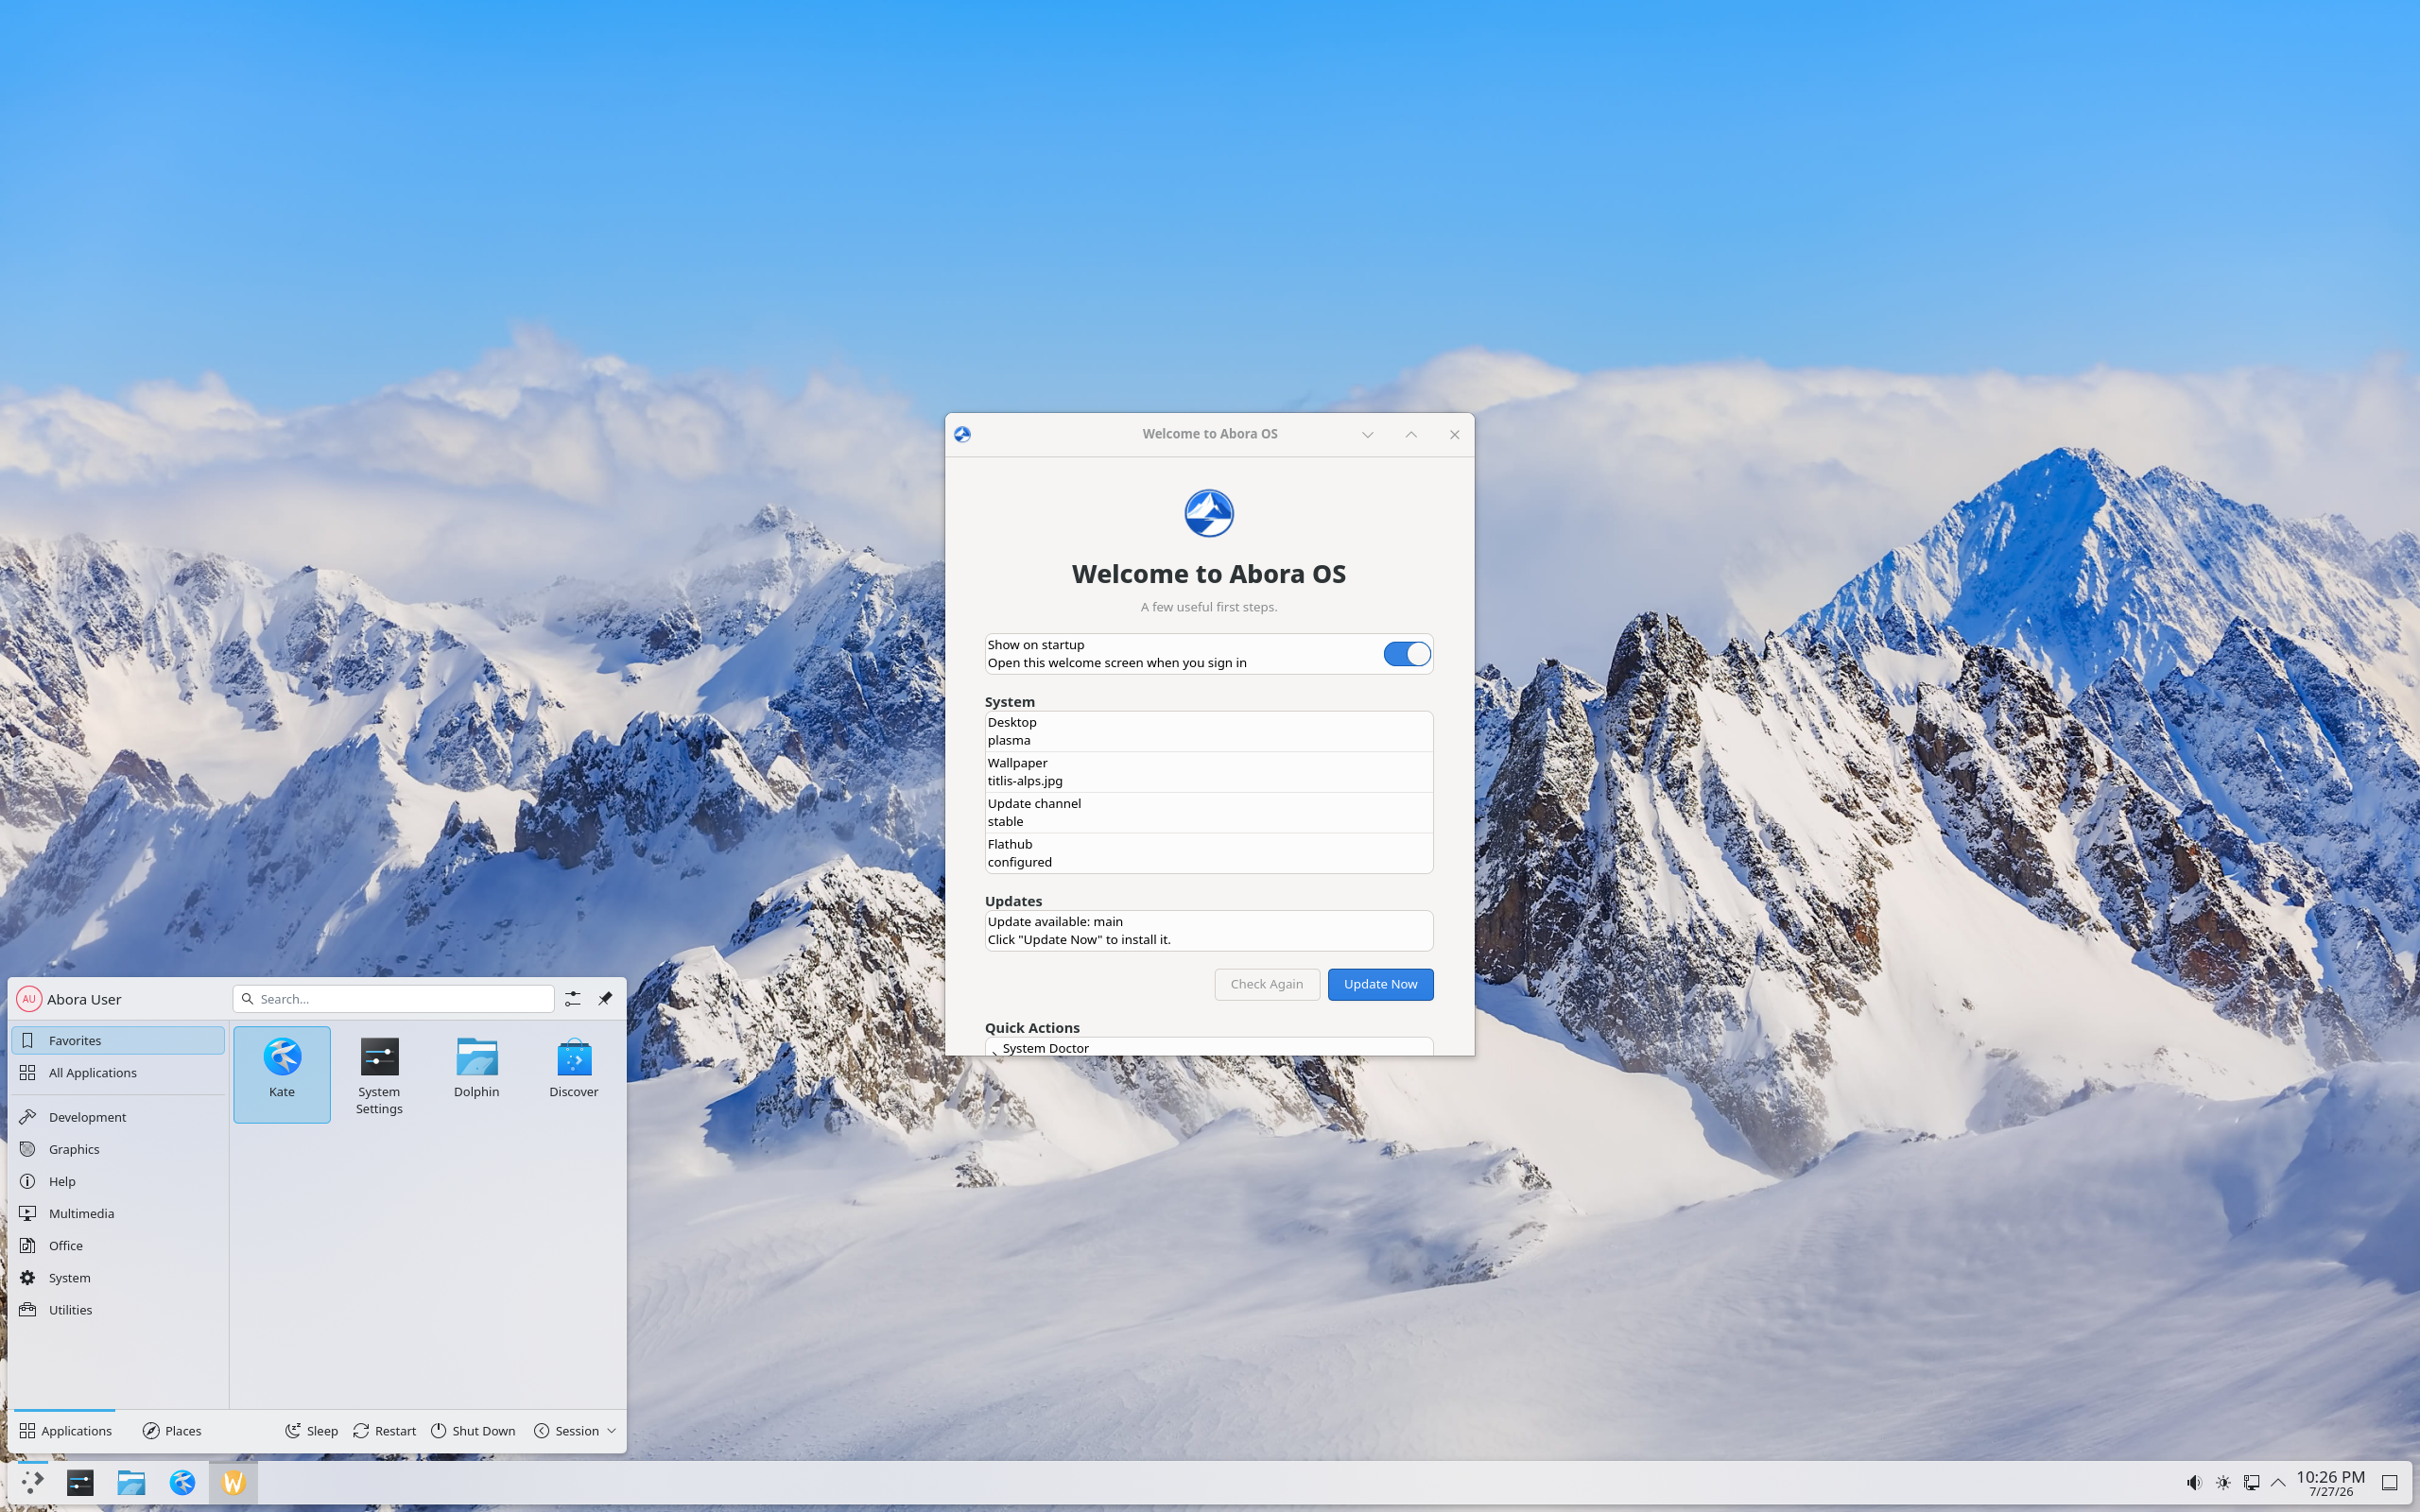Screen dimensions: 2420x1512
Task: Open System Settings from Favorites grid
Action: tap(379, 1074)
